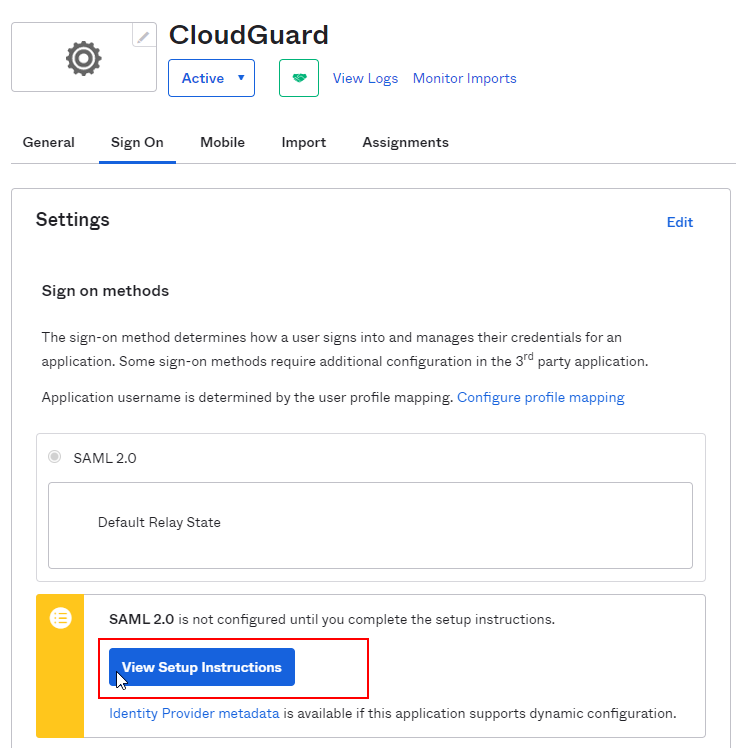Image resolution: width=736 pixels, height=748 pixels.
Task: Open the View Logs link
Action: click(365, 78)
